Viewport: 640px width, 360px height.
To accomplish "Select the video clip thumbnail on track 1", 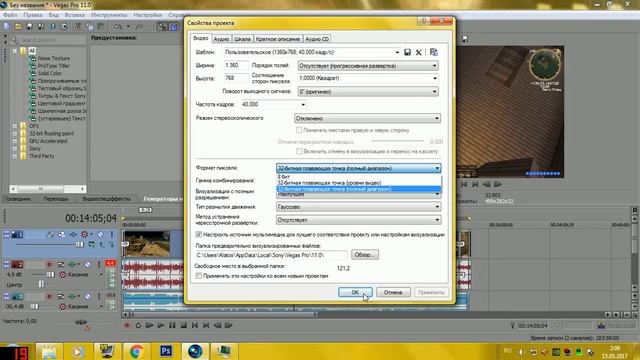I will point(147,244).
